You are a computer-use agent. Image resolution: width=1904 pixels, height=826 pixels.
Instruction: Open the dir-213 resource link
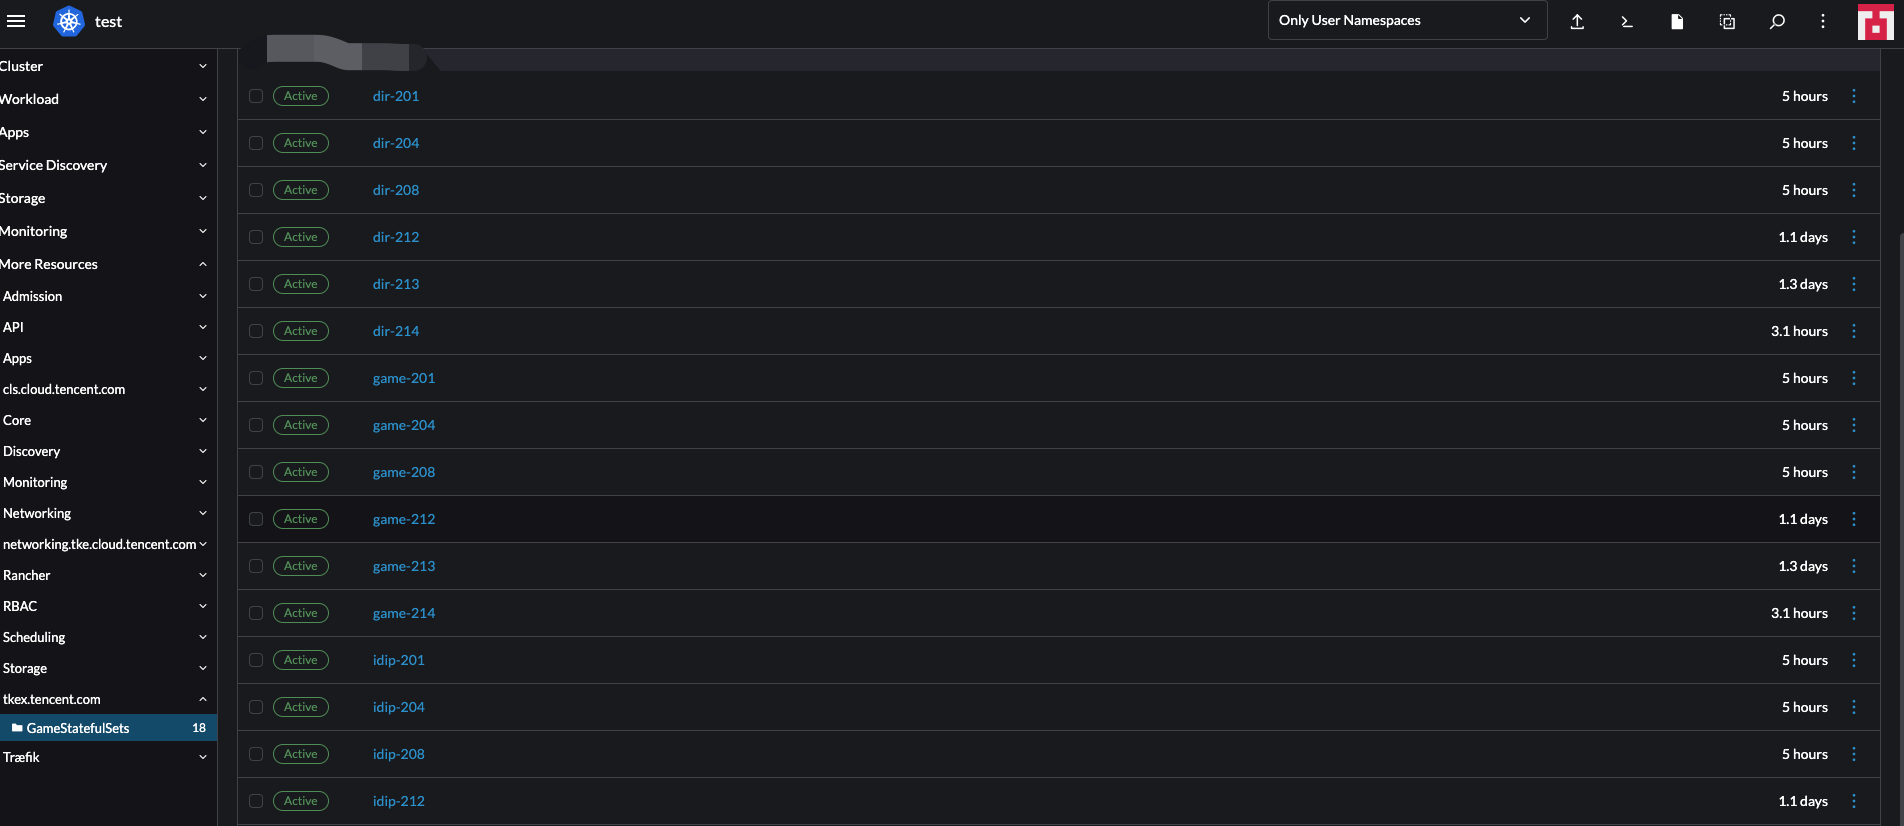[x=396, y=284]
